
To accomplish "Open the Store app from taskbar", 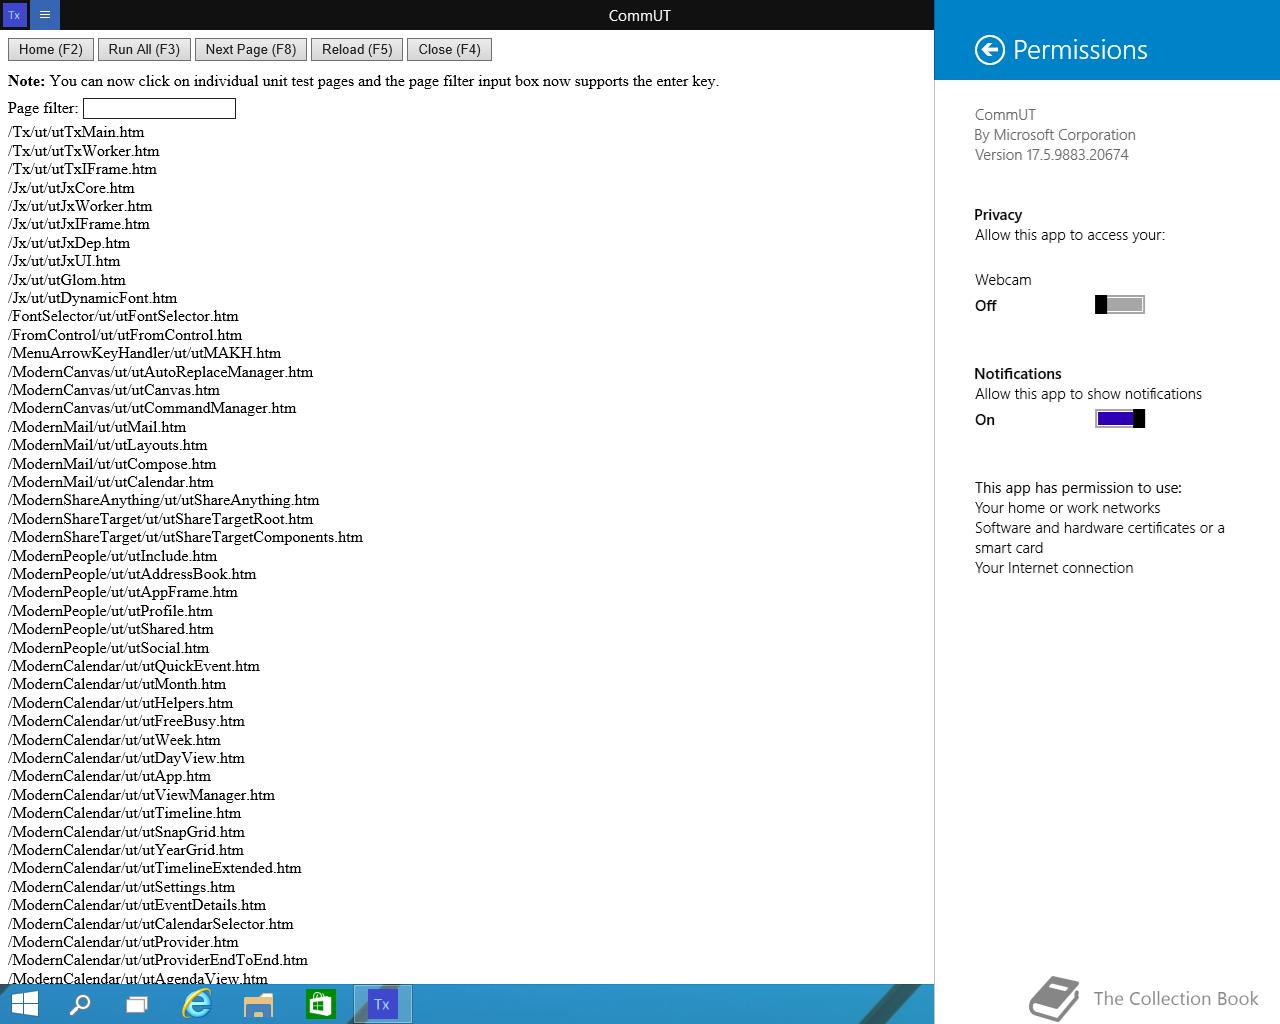I will [x=320, y=1004].
